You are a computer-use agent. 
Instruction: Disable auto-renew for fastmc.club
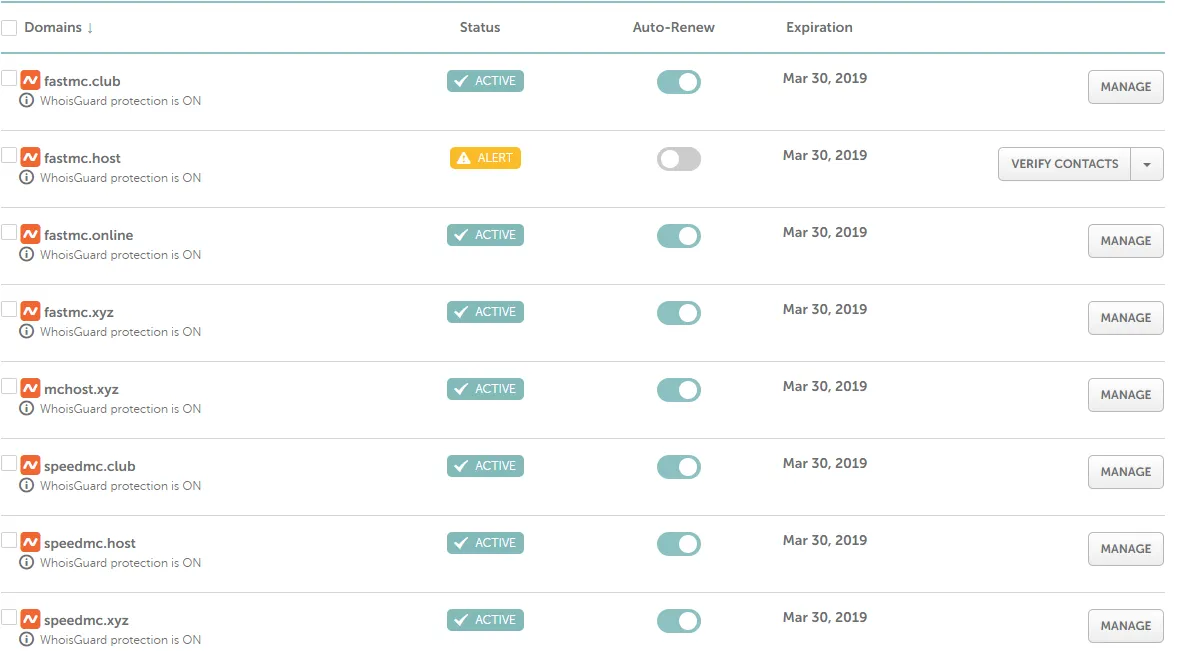[678, 82]
